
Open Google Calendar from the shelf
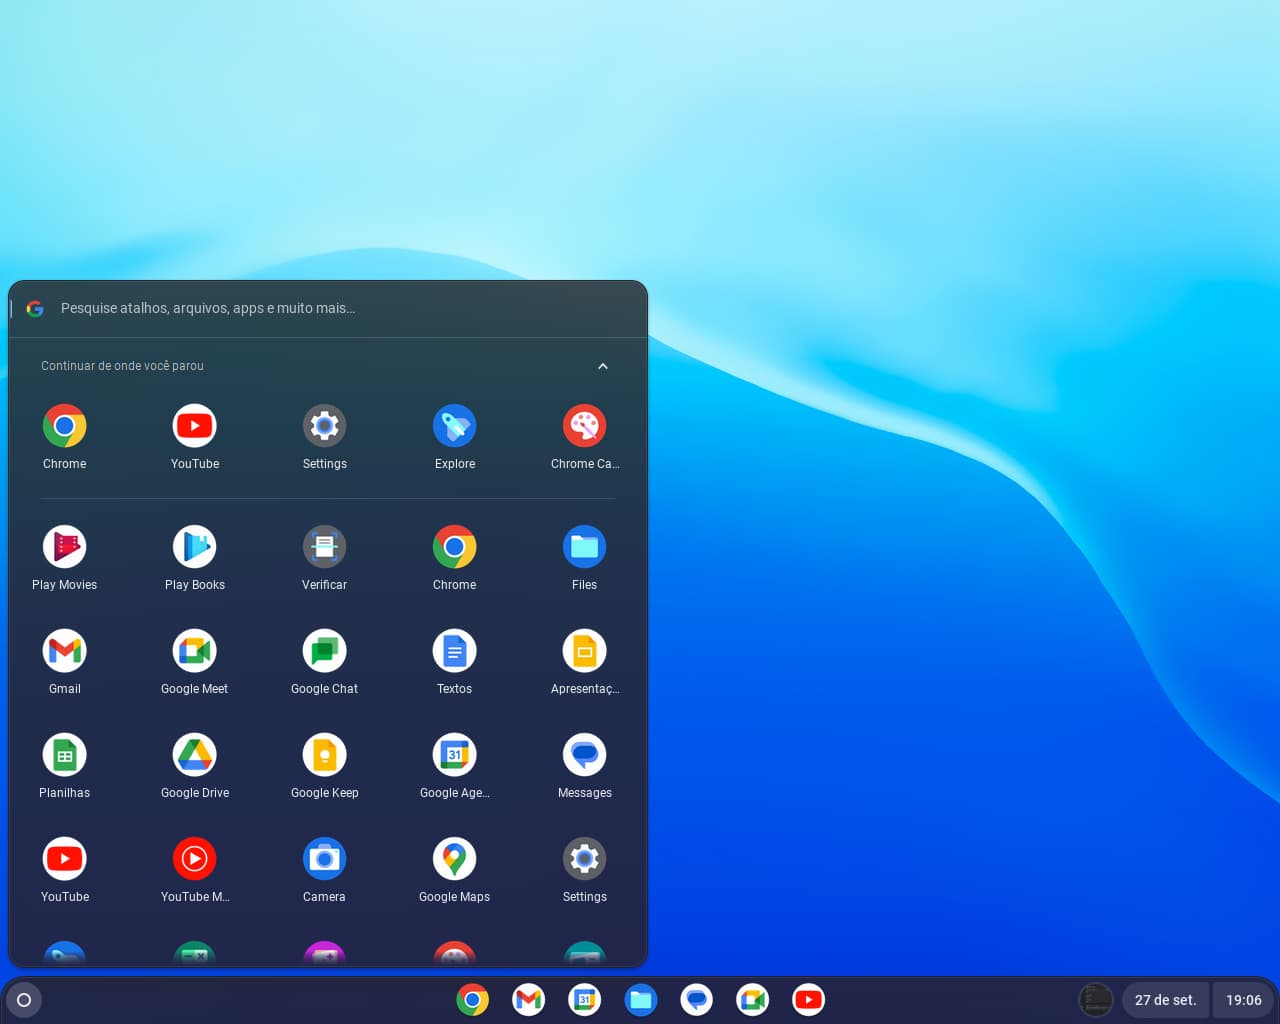pos(585,1000)
